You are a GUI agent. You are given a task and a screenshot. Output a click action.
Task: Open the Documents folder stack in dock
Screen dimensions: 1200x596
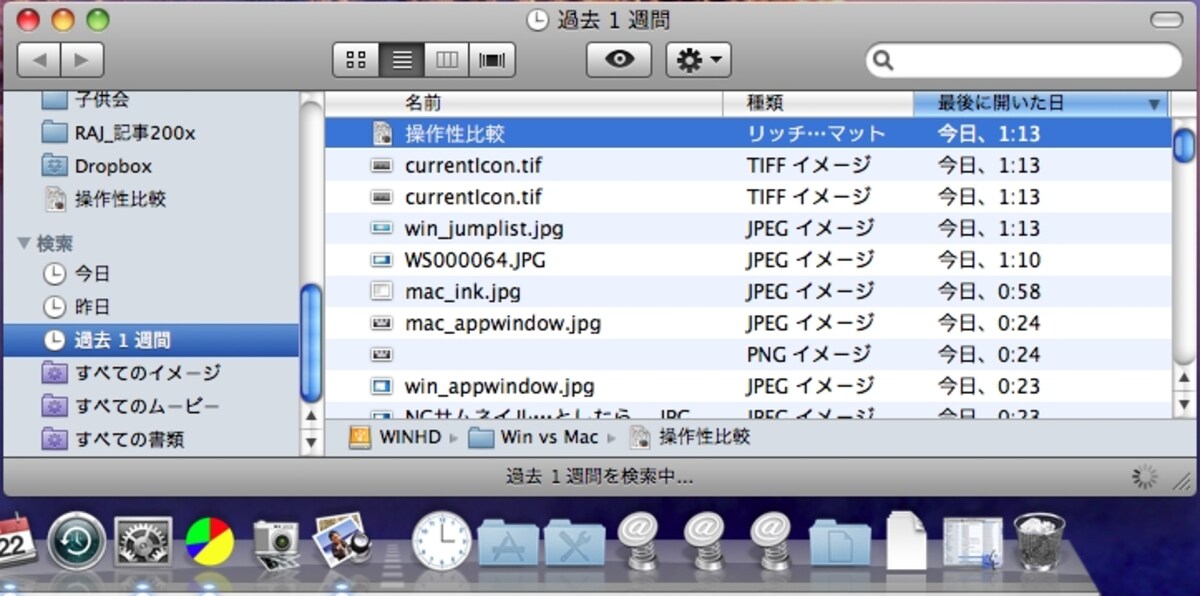840,544
